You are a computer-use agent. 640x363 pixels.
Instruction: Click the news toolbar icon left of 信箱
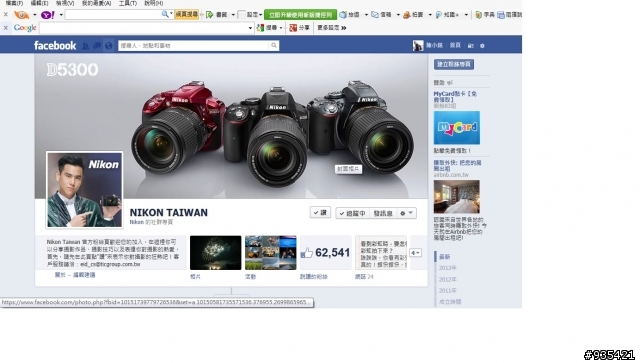343,15
